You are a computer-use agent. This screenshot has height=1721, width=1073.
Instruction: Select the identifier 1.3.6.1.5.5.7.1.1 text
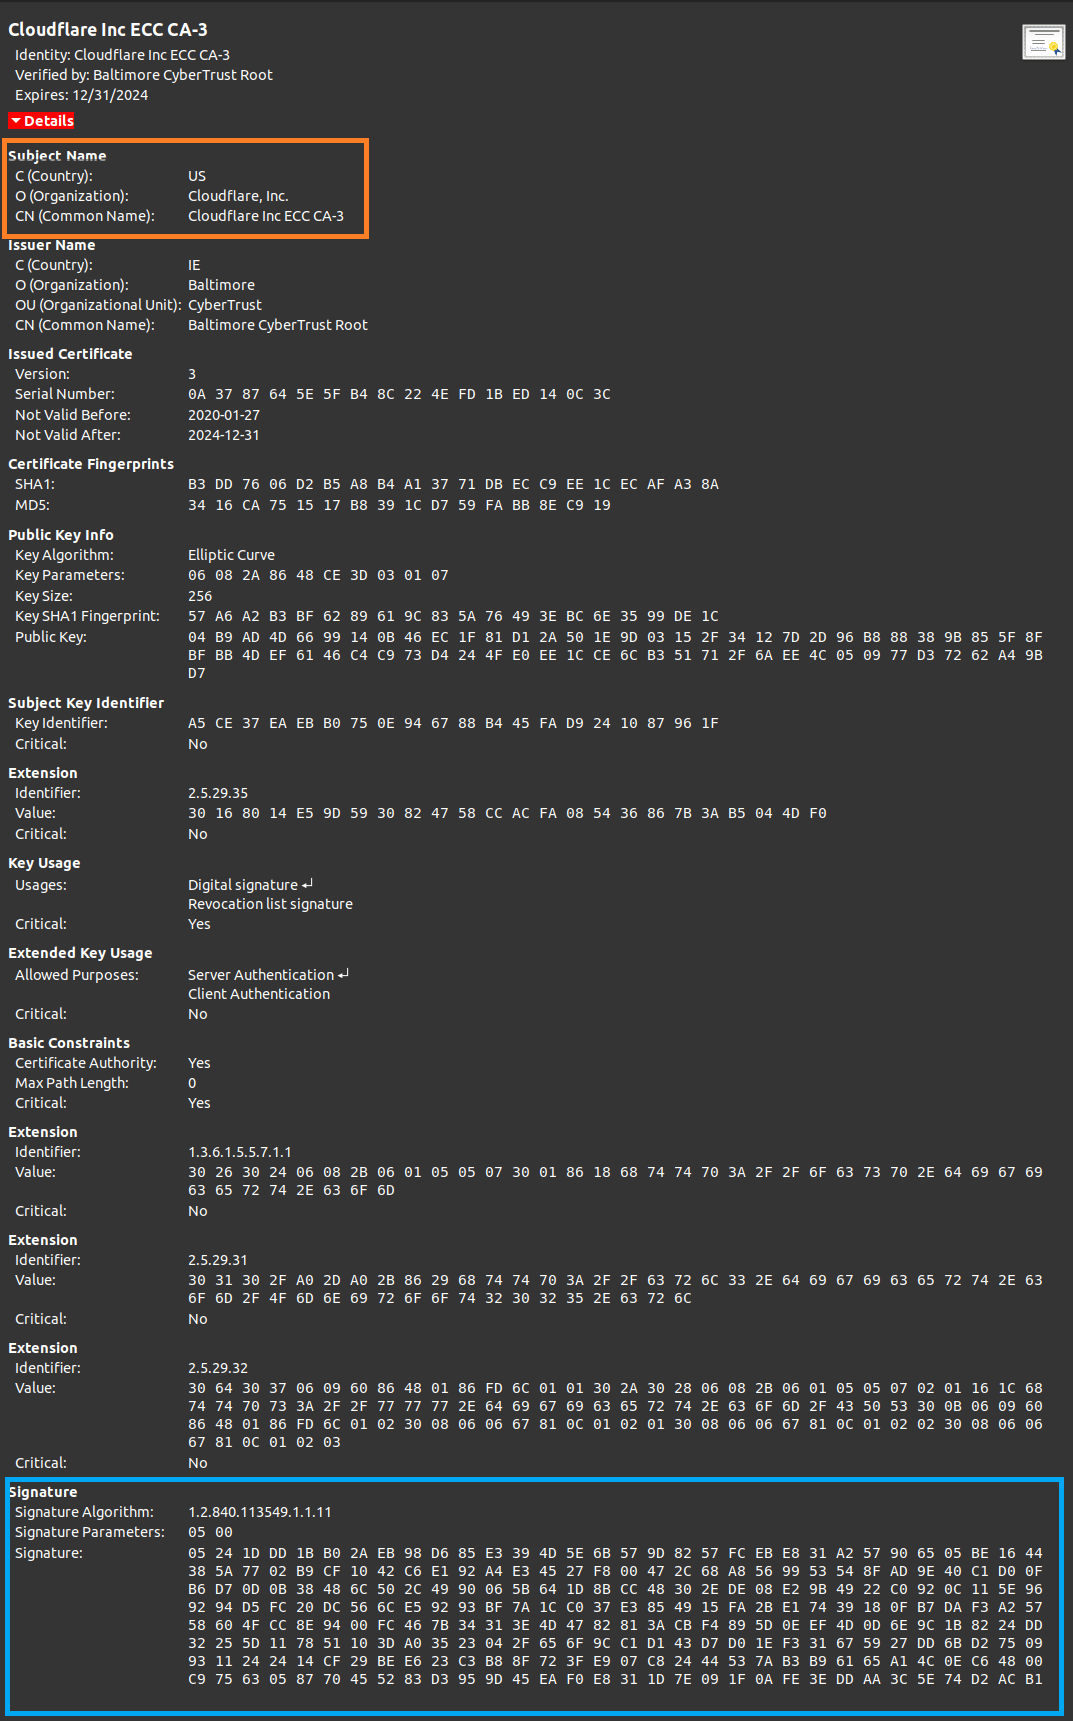pyautogui.click(x=240, y=1152)
